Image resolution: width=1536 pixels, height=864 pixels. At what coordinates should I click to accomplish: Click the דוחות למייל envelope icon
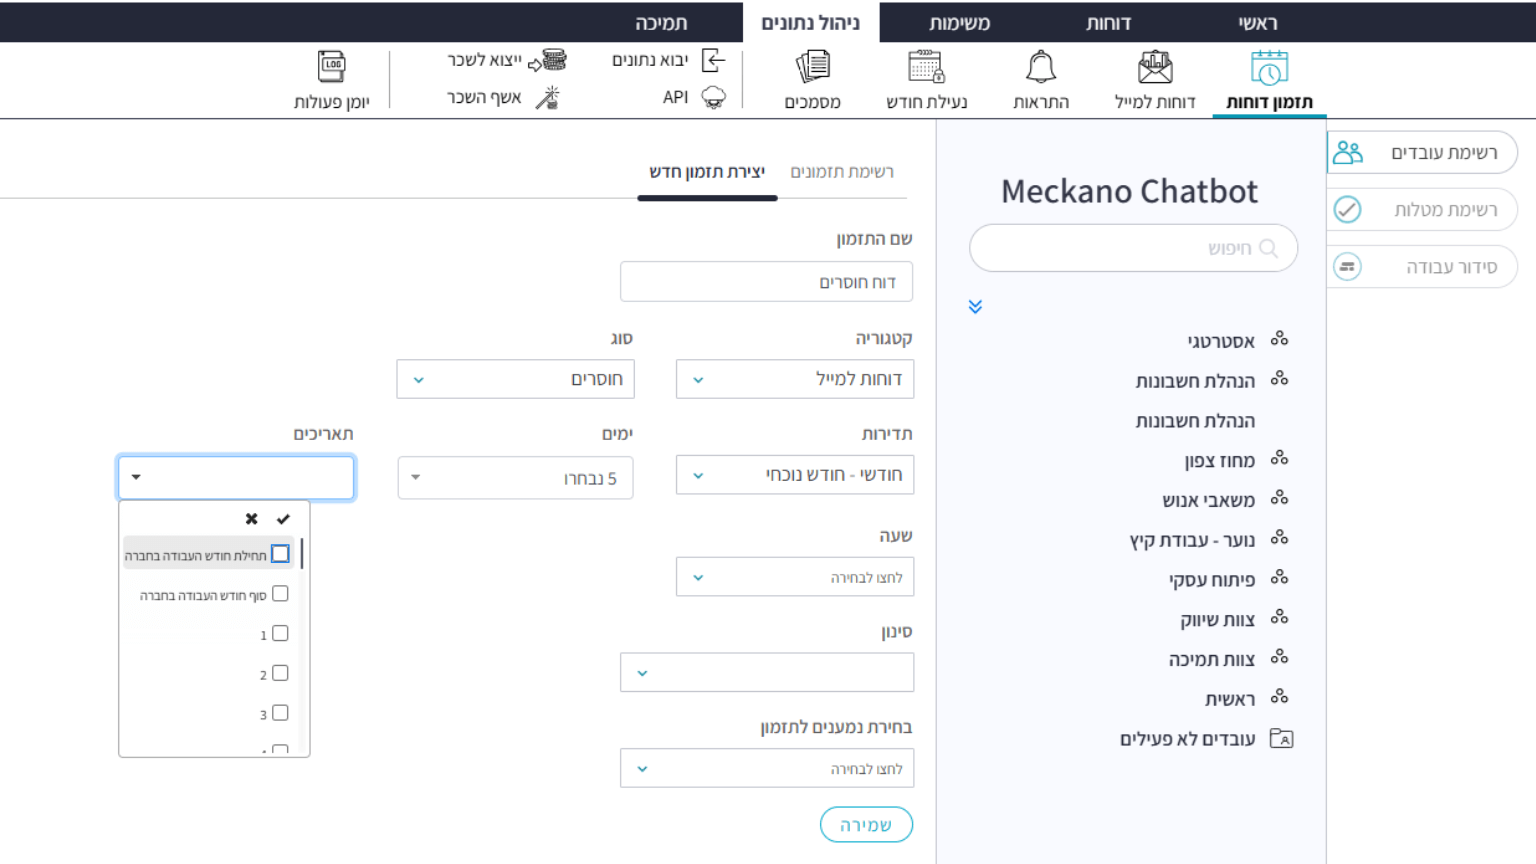coord(1155,68)
